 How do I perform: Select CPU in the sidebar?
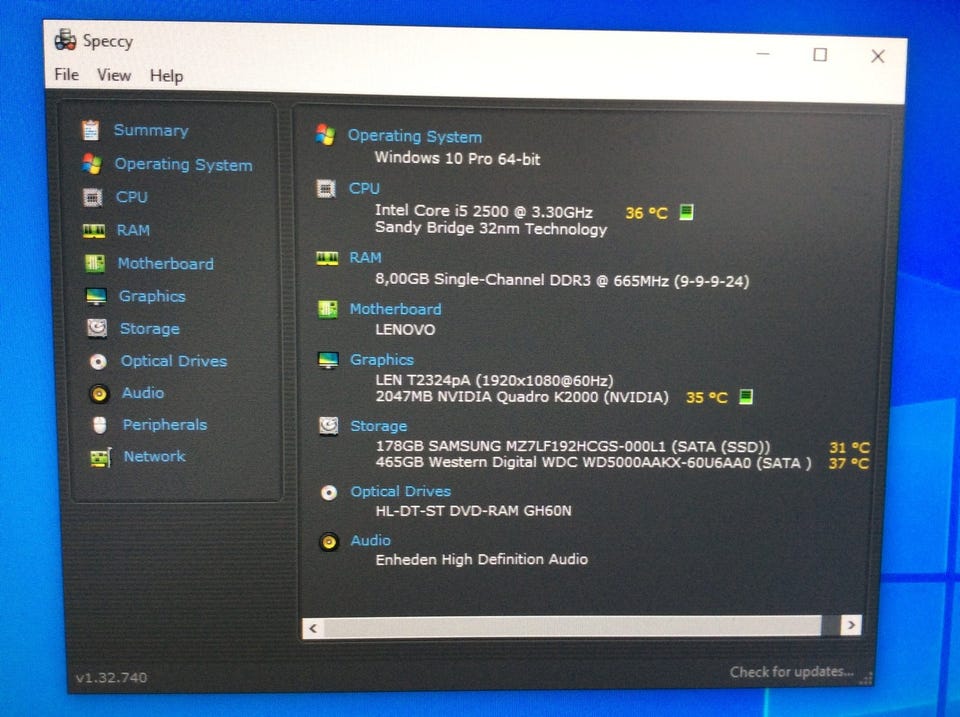[x=132, y=197]
